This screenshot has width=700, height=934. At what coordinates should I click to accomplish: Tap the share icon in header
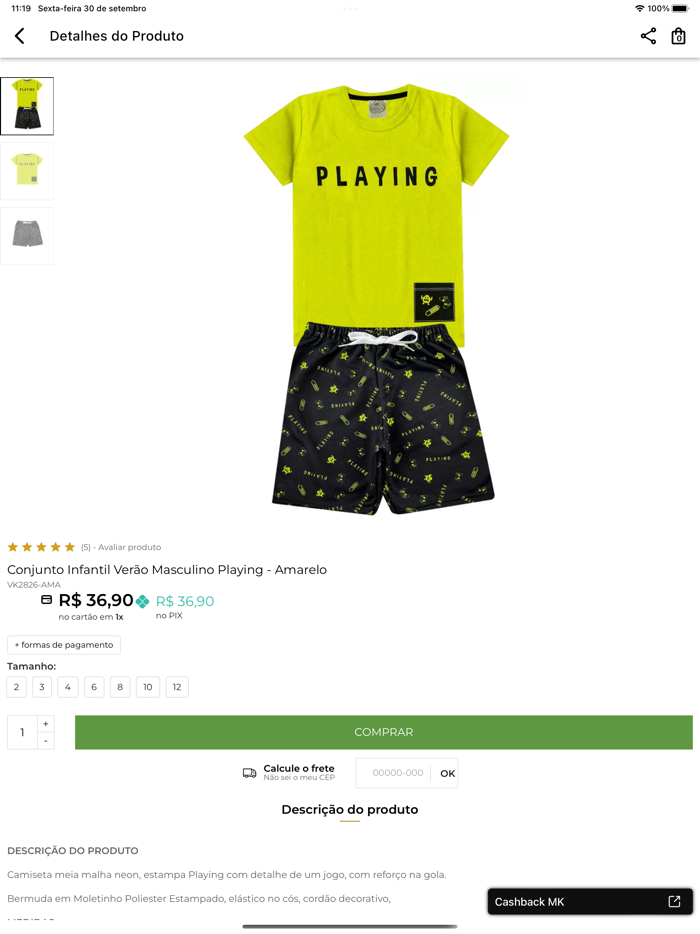(648, 36)
